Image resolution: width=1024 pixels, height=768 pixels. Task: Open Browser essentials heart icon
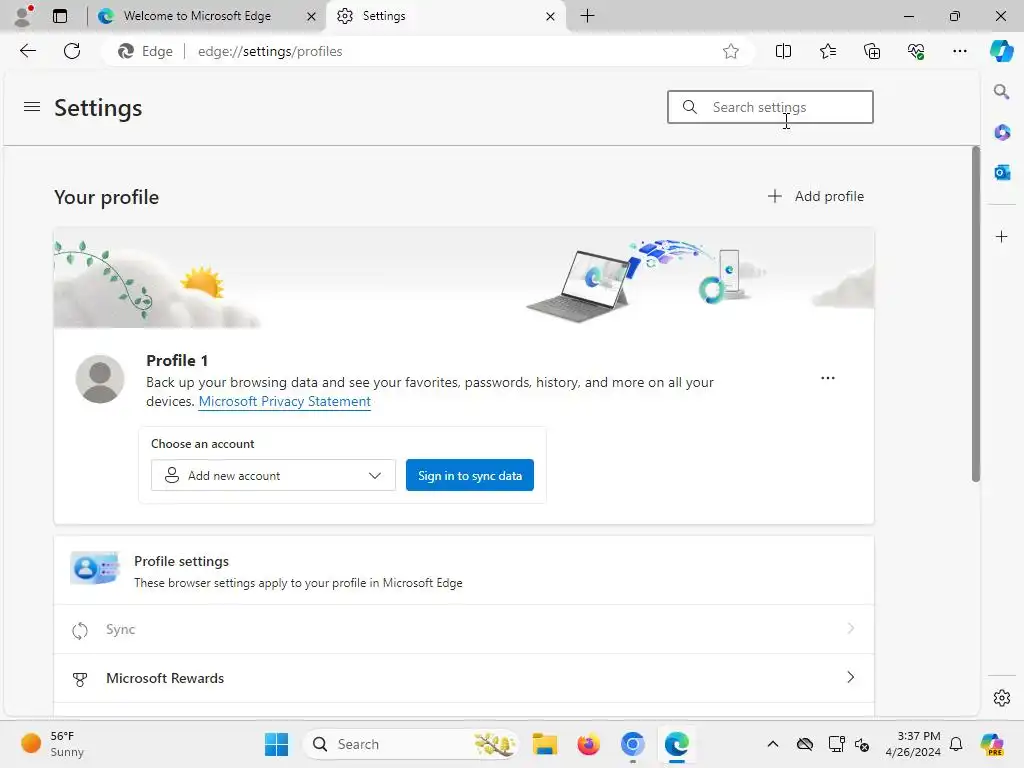(916, 51)
